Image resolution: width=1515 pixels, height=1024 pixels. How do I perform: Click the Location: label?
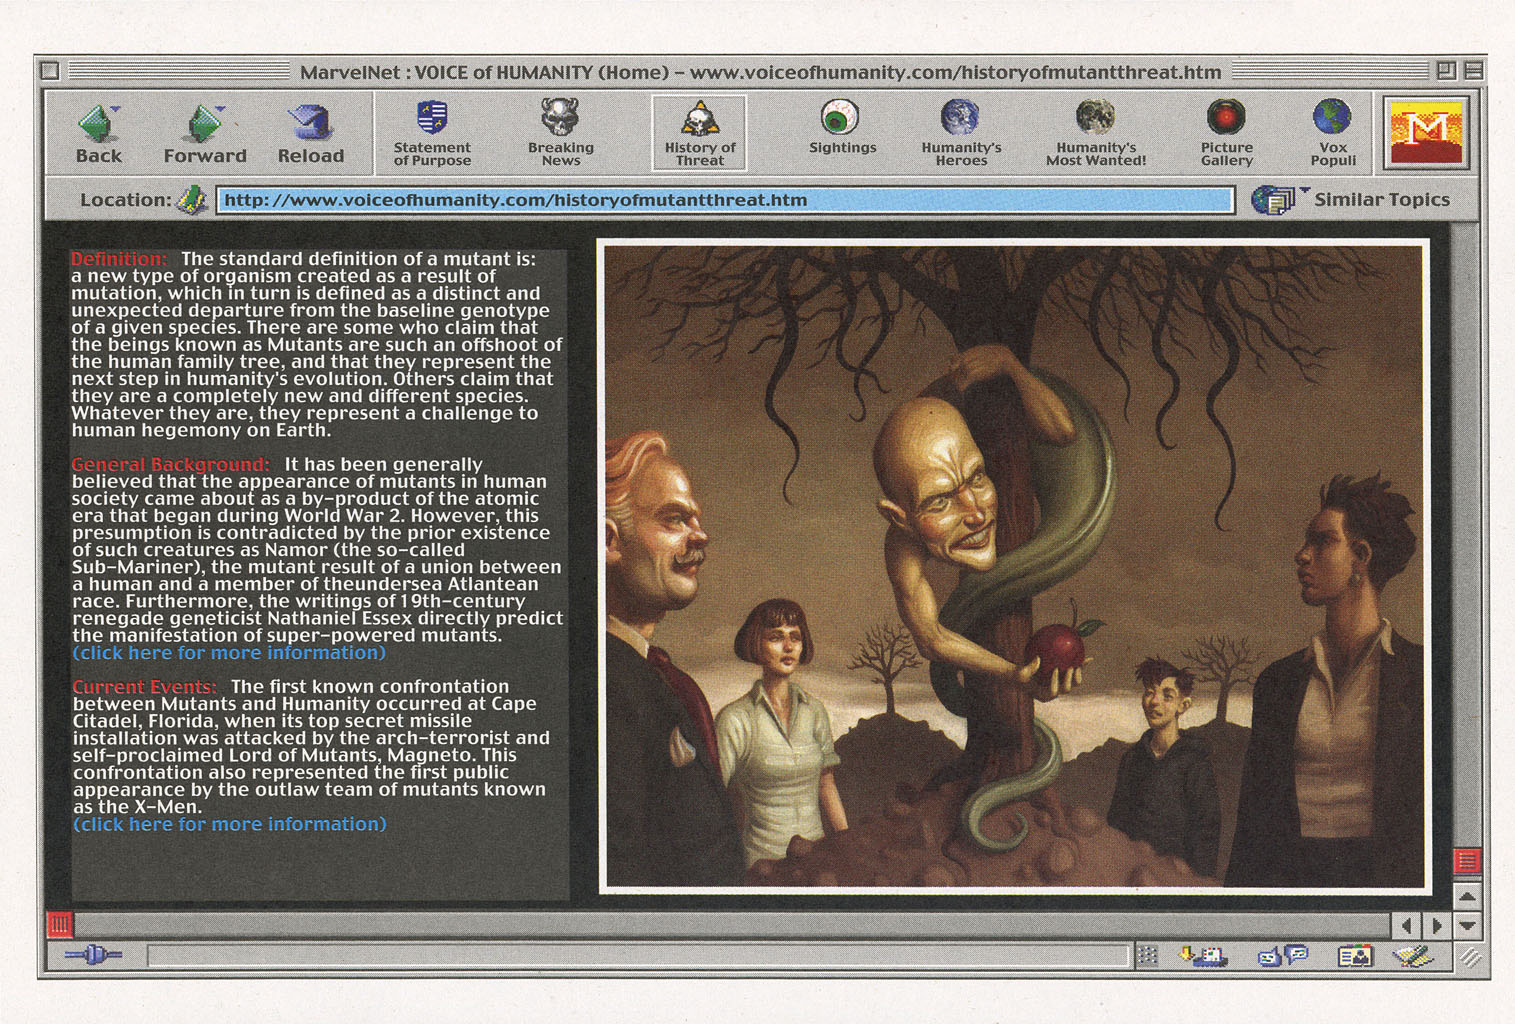click(125, 200)
